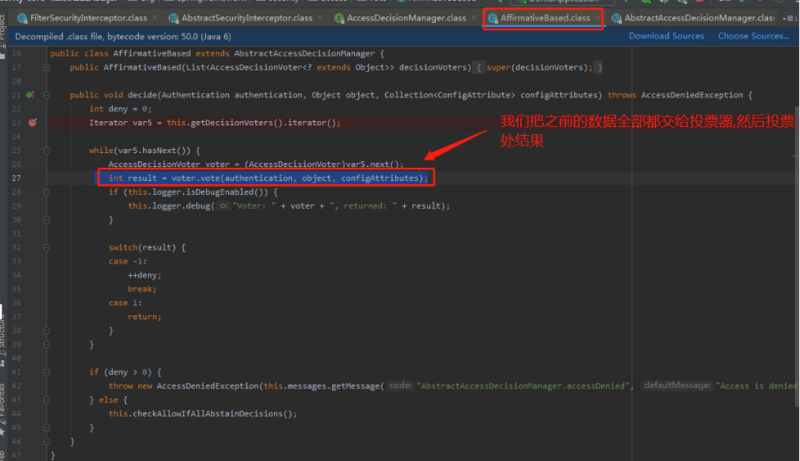Collapse the if-debug block on line 28
Viewport: 800px width, 461px height.
coord(46,192)
